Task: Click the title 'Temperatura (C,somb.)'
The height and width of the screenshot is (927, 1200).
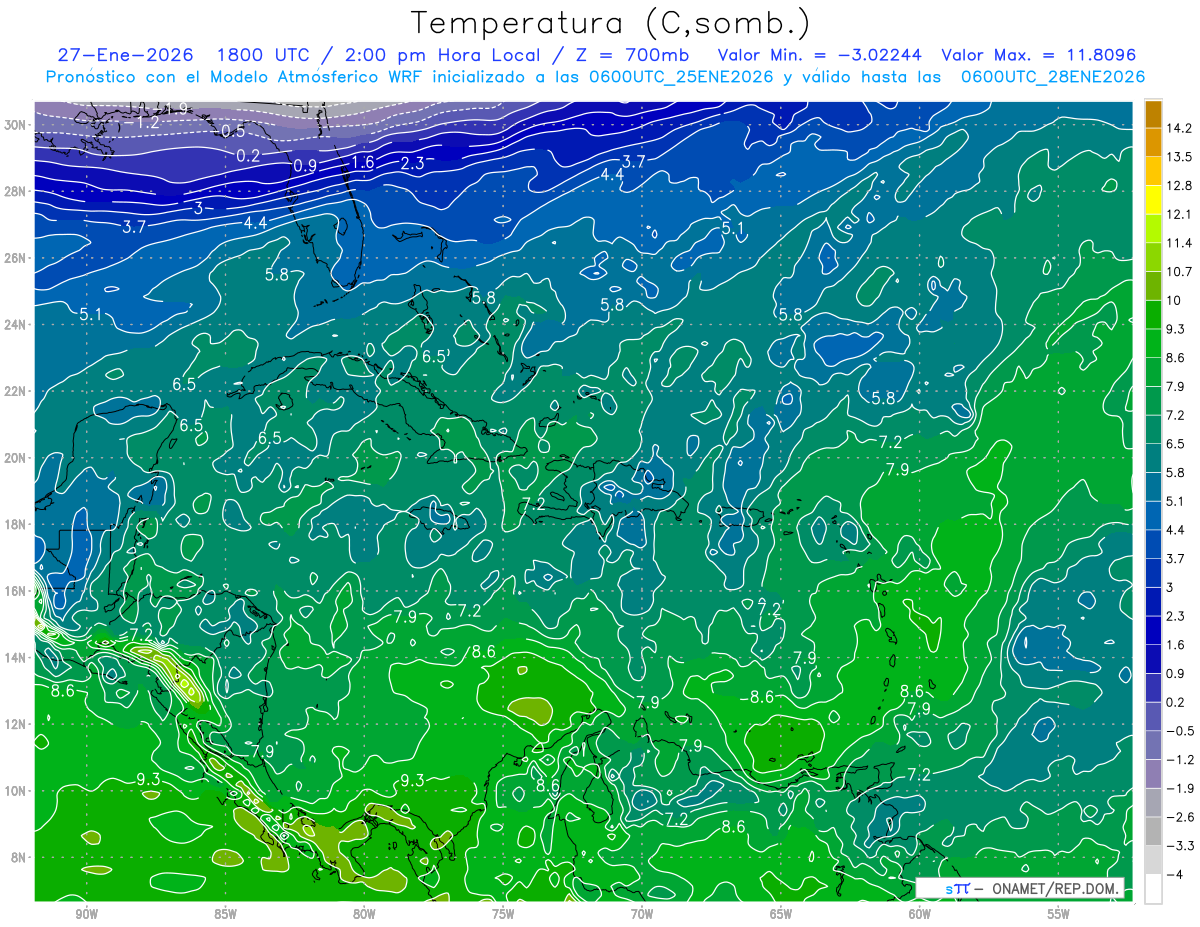Action: click(610, 22)
